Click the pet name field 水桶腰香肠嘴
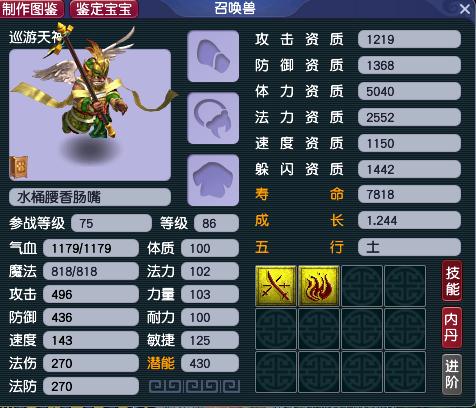Image resolution: width=476 pixels, height=408 pixels. pyautogui.click(x=90, y=197)
